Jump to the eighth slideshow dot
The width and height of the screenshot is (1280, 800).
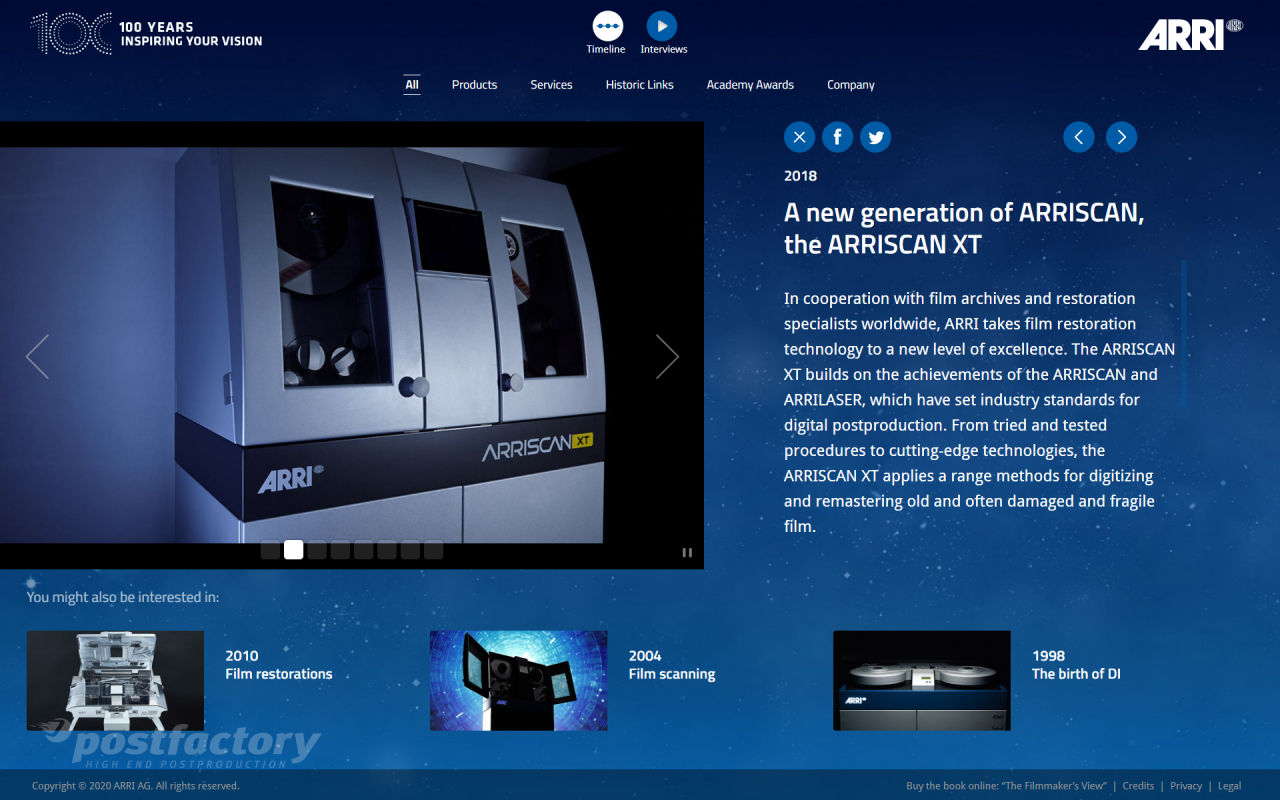tap(433, 550)
